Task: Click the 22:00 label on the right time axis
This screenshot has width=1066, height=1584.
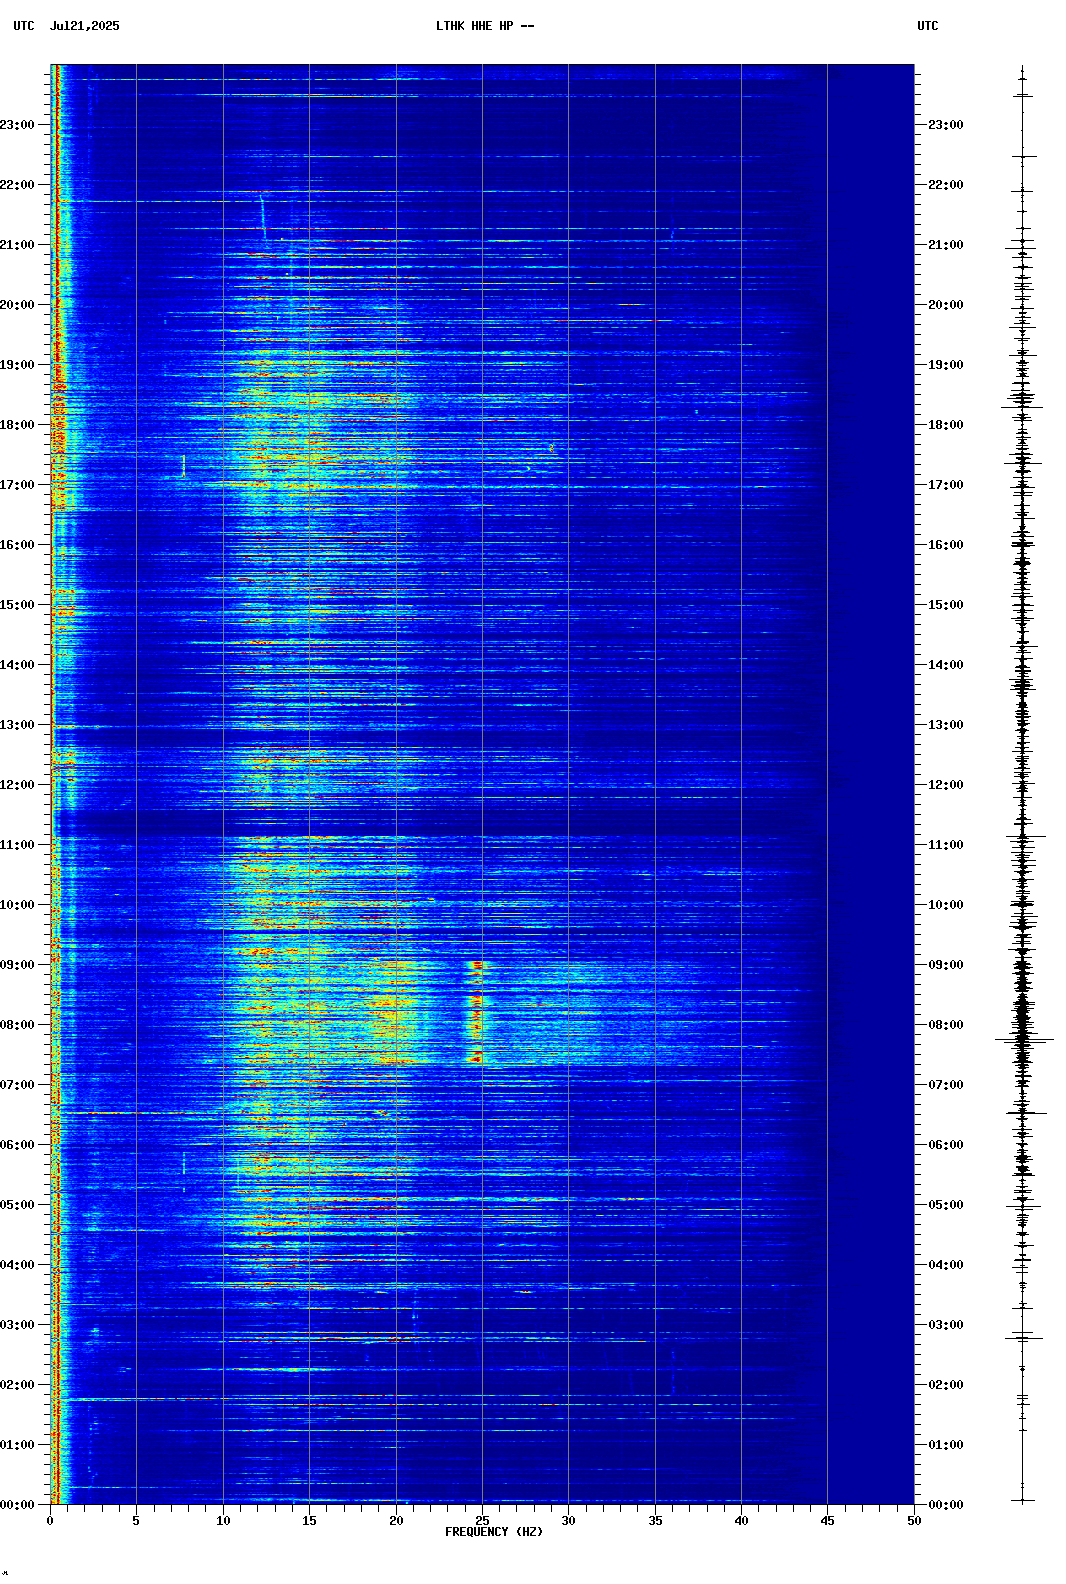Action: [946, 185]
